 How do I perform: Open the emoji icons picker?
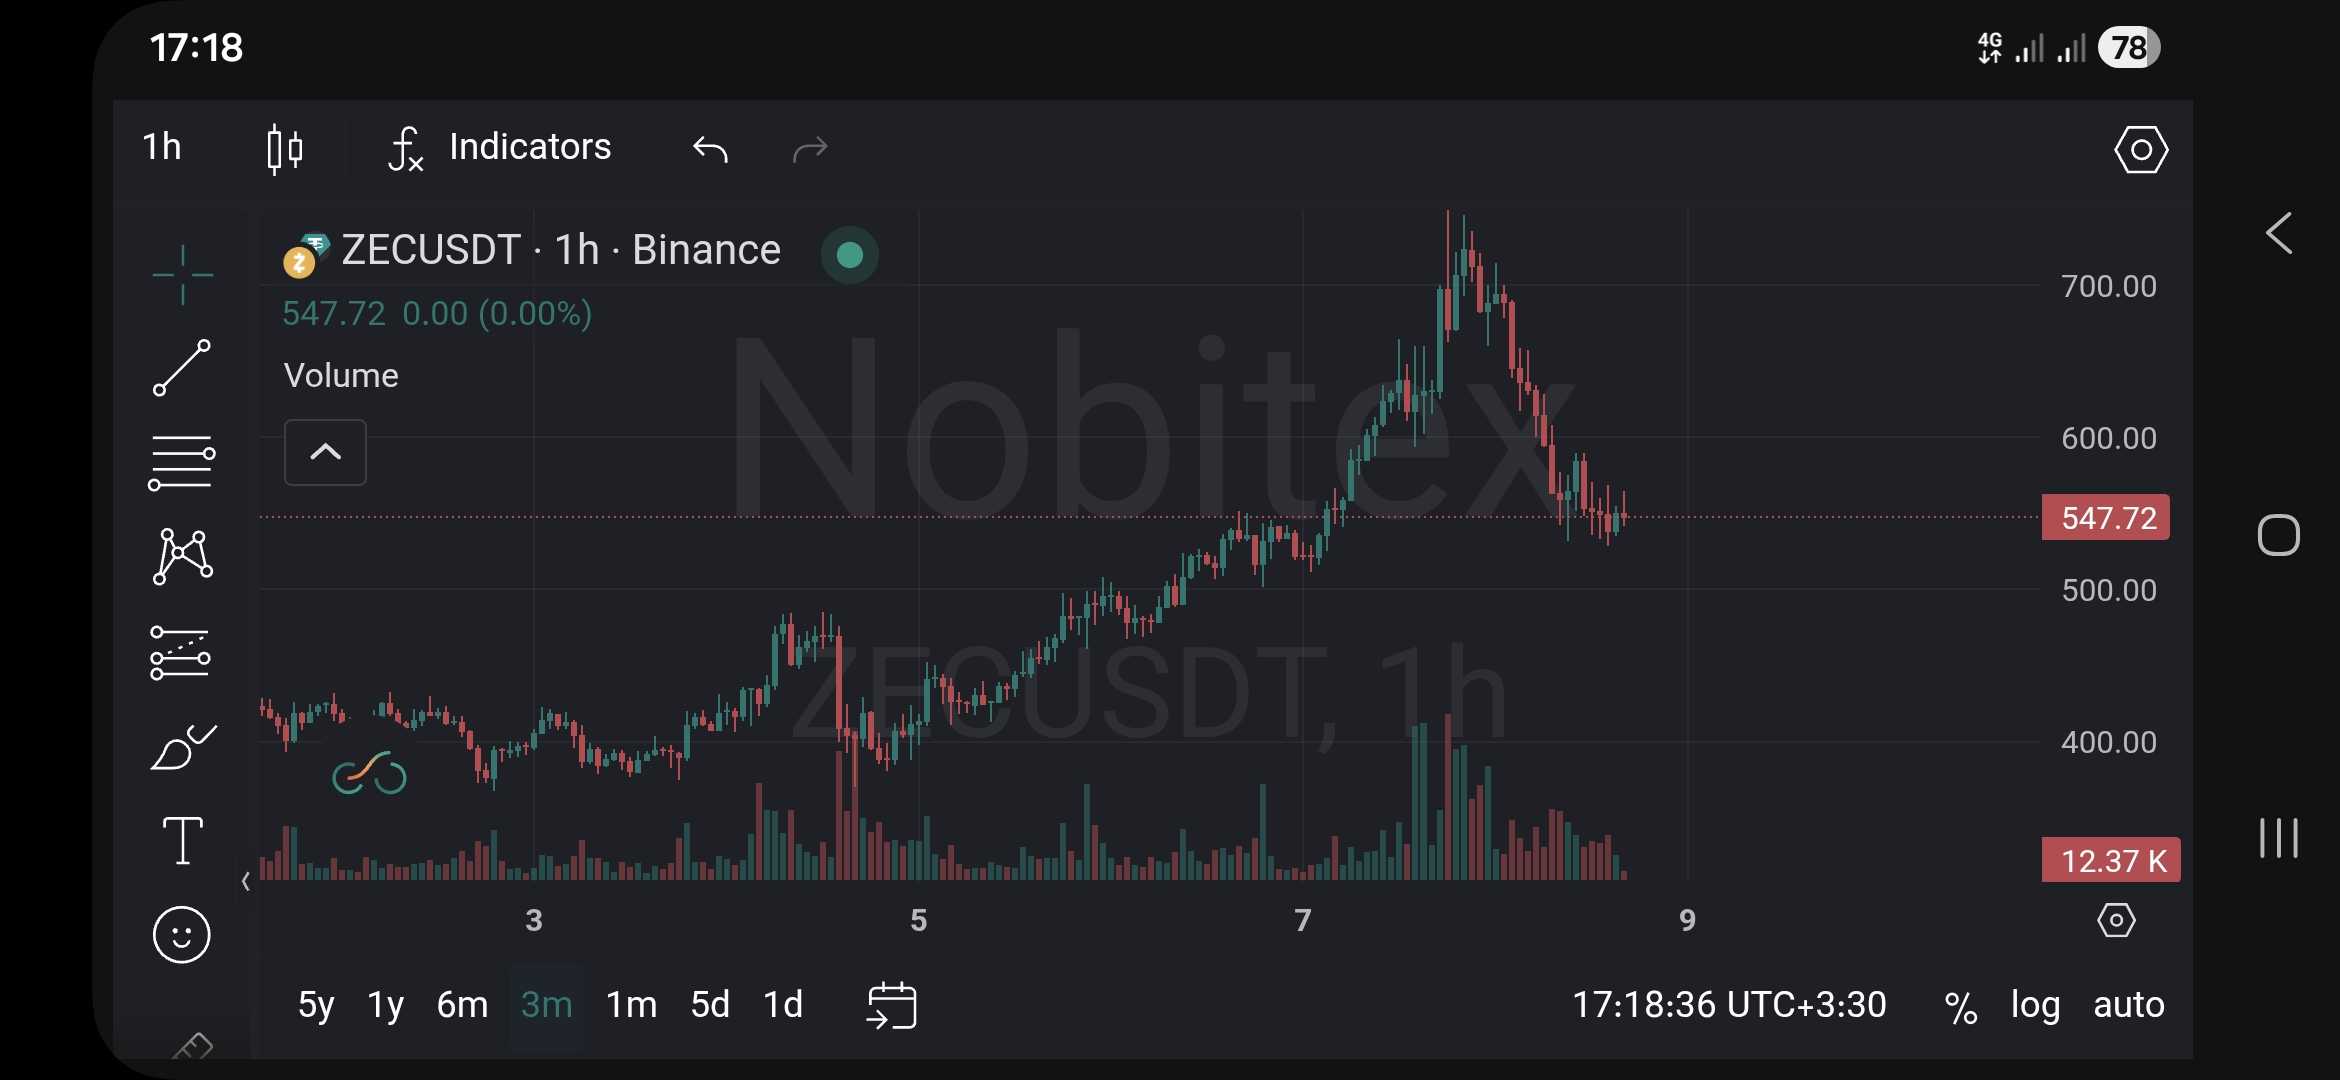(182, 935)
